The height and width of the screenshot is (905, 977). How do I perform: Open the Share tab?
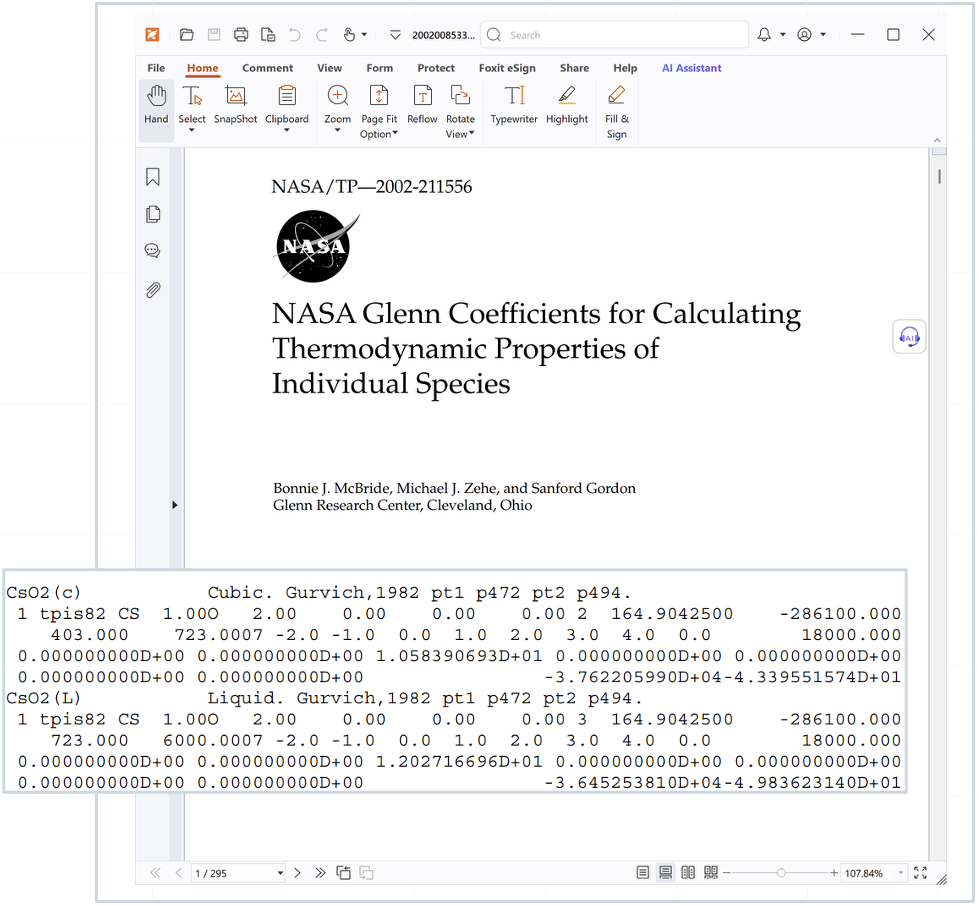tap(574, 68)
